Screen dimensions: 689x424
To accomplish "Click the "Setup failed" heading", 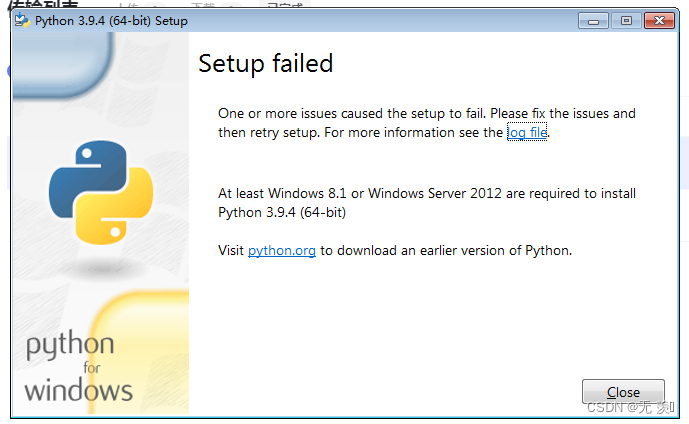I will pos(265,63).
